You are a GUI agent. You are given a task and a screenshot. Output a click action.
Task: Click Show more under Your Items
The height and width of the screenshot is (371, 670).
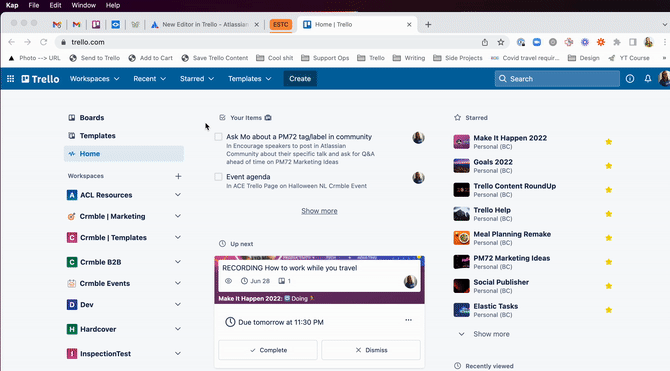click(x=319, y=211)
